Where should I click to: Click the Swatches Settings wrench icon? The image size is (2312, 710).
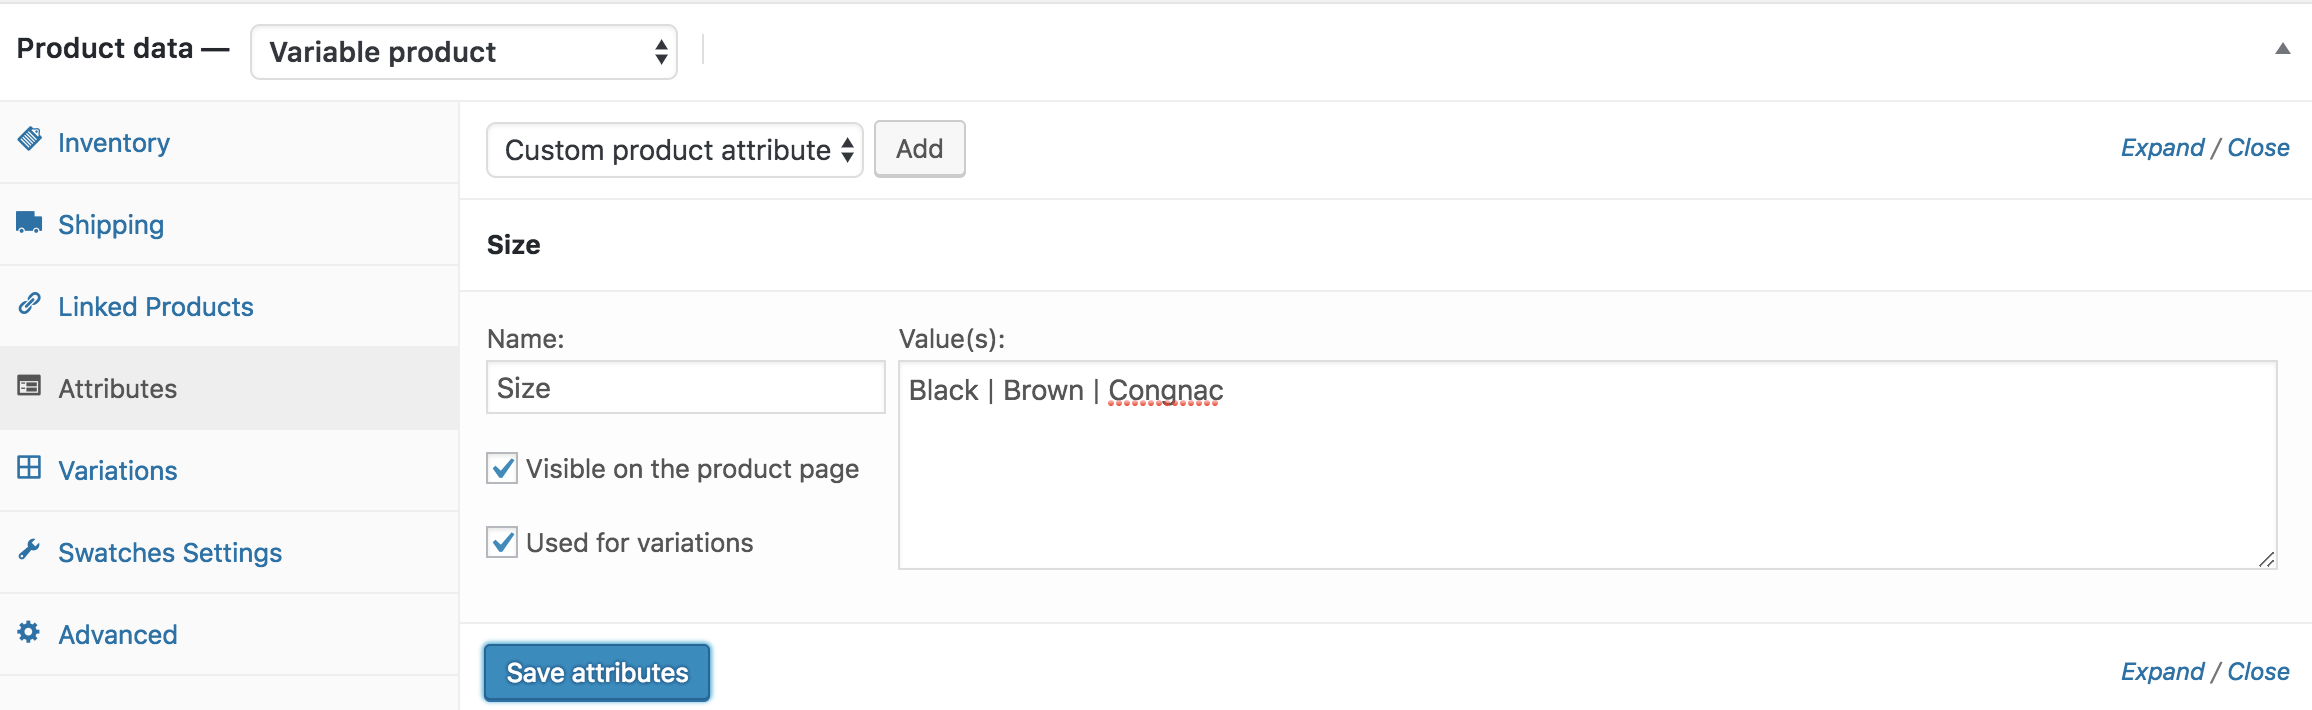(x=29, y=549)
